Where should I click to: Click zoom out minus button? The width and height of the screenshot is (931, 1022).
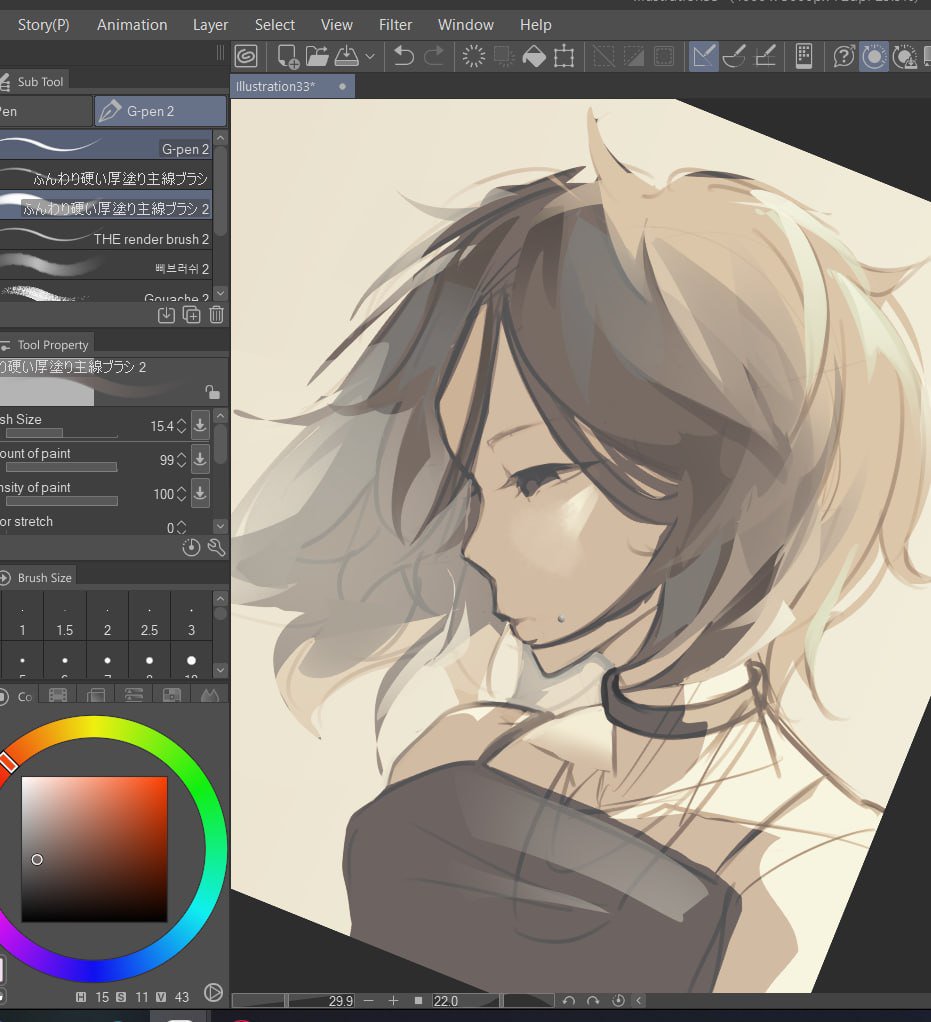368,1000
